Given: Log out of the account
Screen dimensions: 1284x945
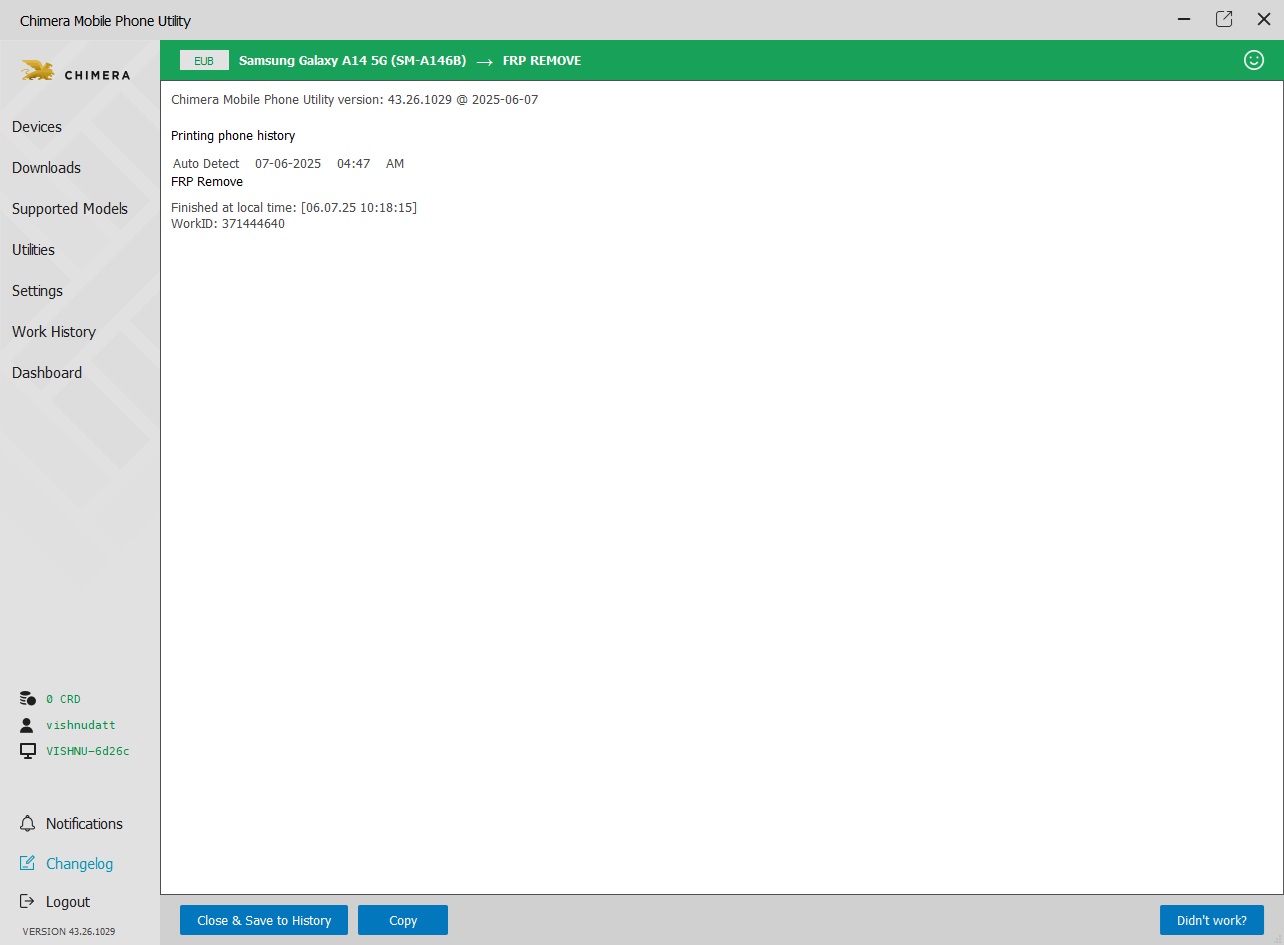Looking at the screenshot, I should click(68, 902).
